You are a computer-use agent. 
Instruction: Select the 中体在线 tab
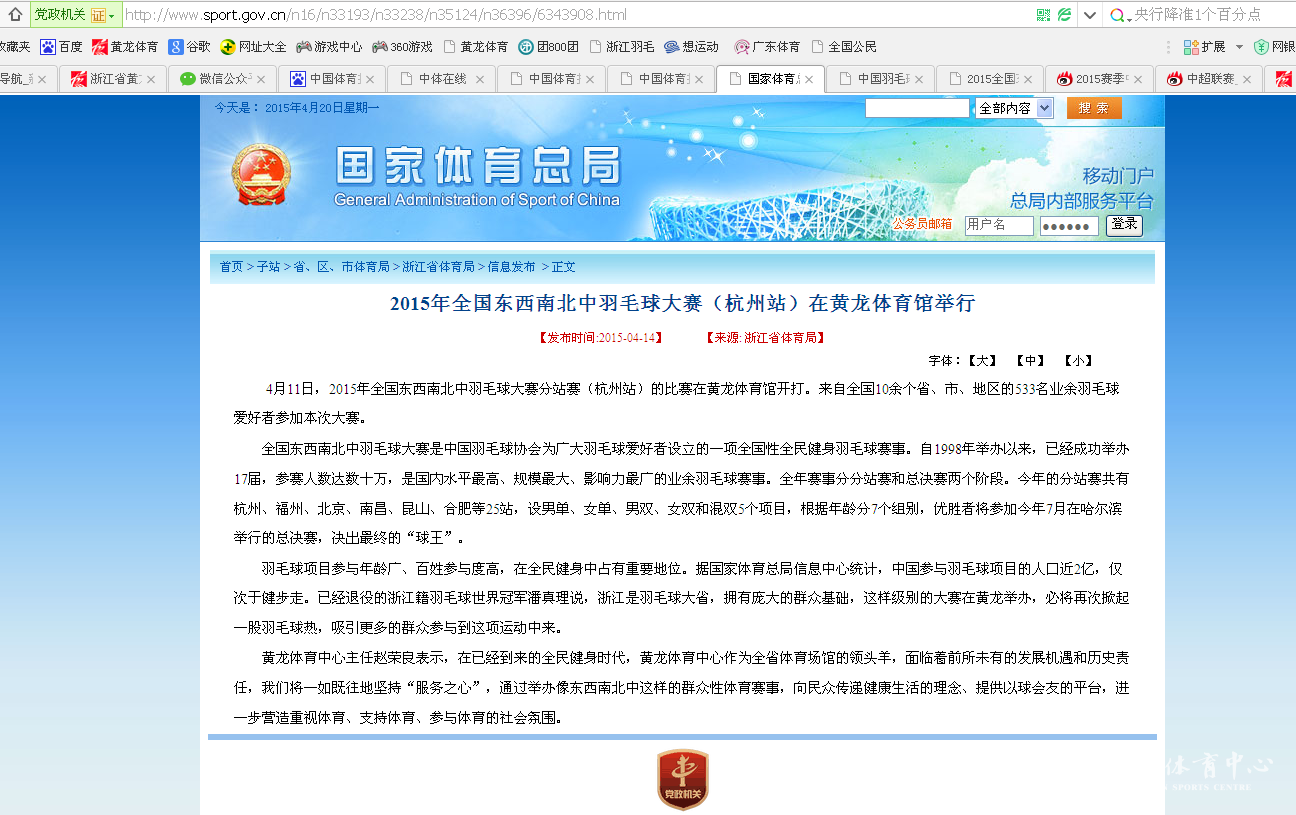[x=442, y=78]
